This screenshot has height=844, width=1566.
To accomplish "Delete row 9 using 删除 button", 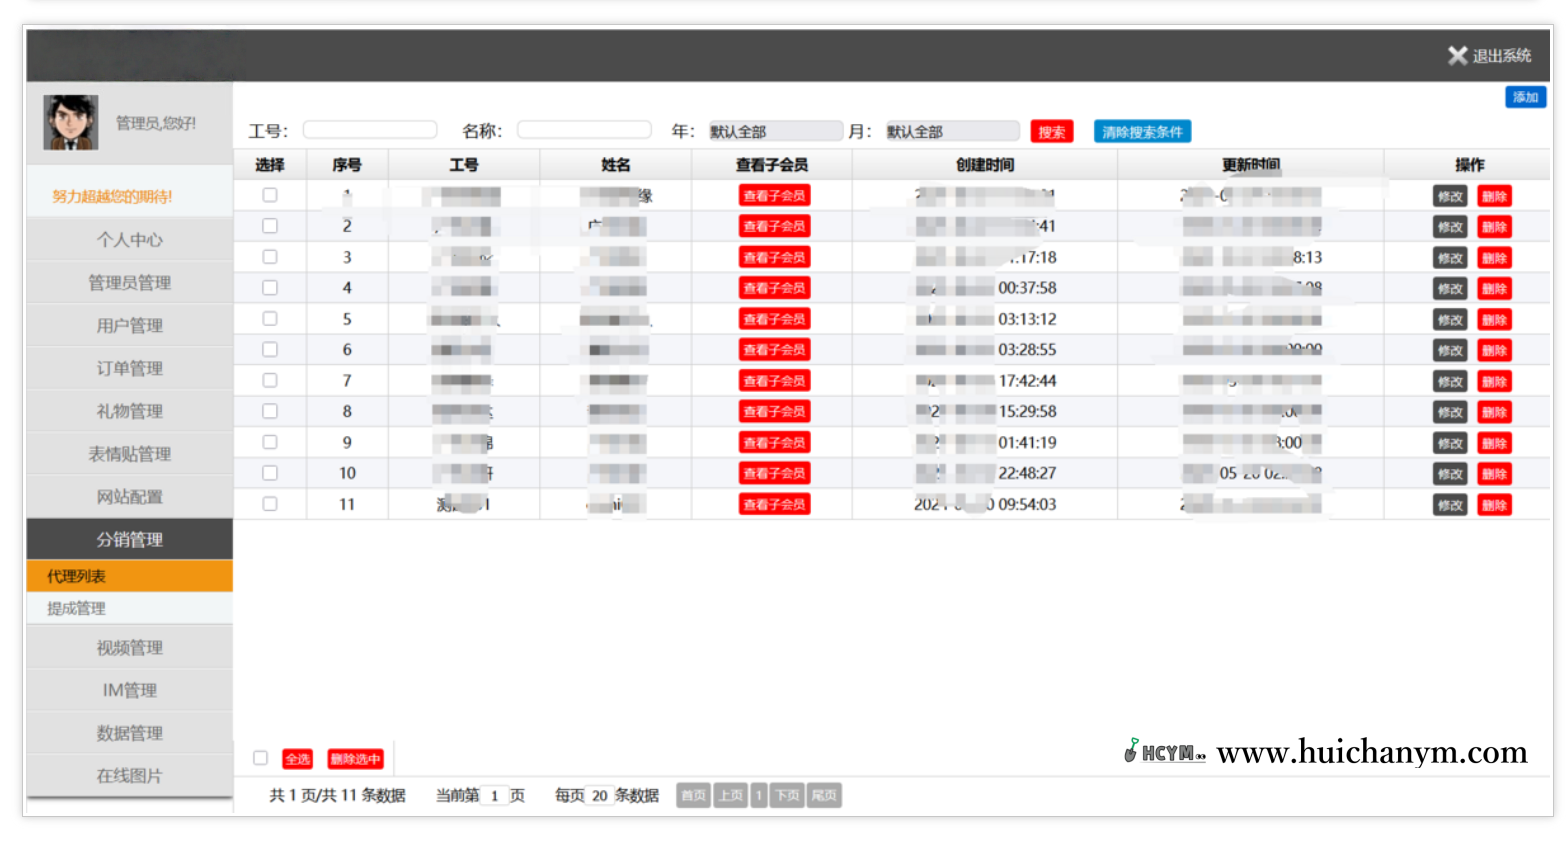I will coord(1494,443).
